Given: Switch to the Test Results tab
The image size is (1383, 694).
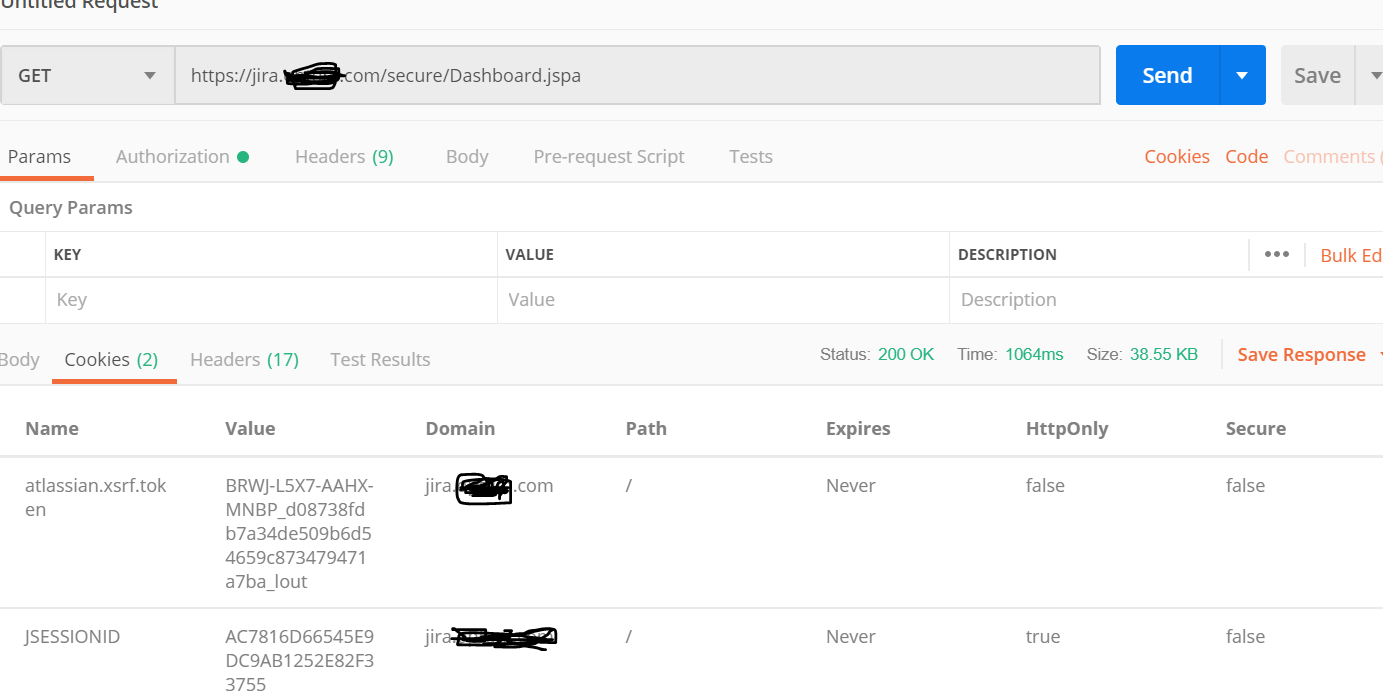Looking at the screenshot, I should (x=380, y=359).
